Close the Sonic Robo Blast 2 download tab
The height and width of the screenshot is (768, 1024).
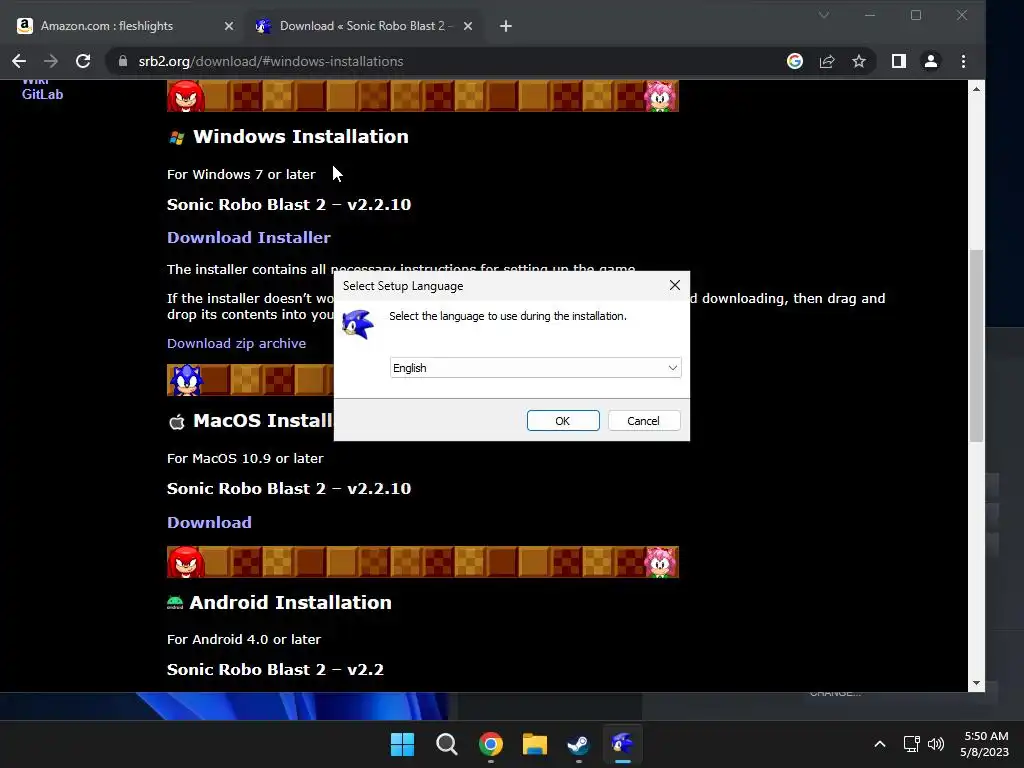pos(468,26)
